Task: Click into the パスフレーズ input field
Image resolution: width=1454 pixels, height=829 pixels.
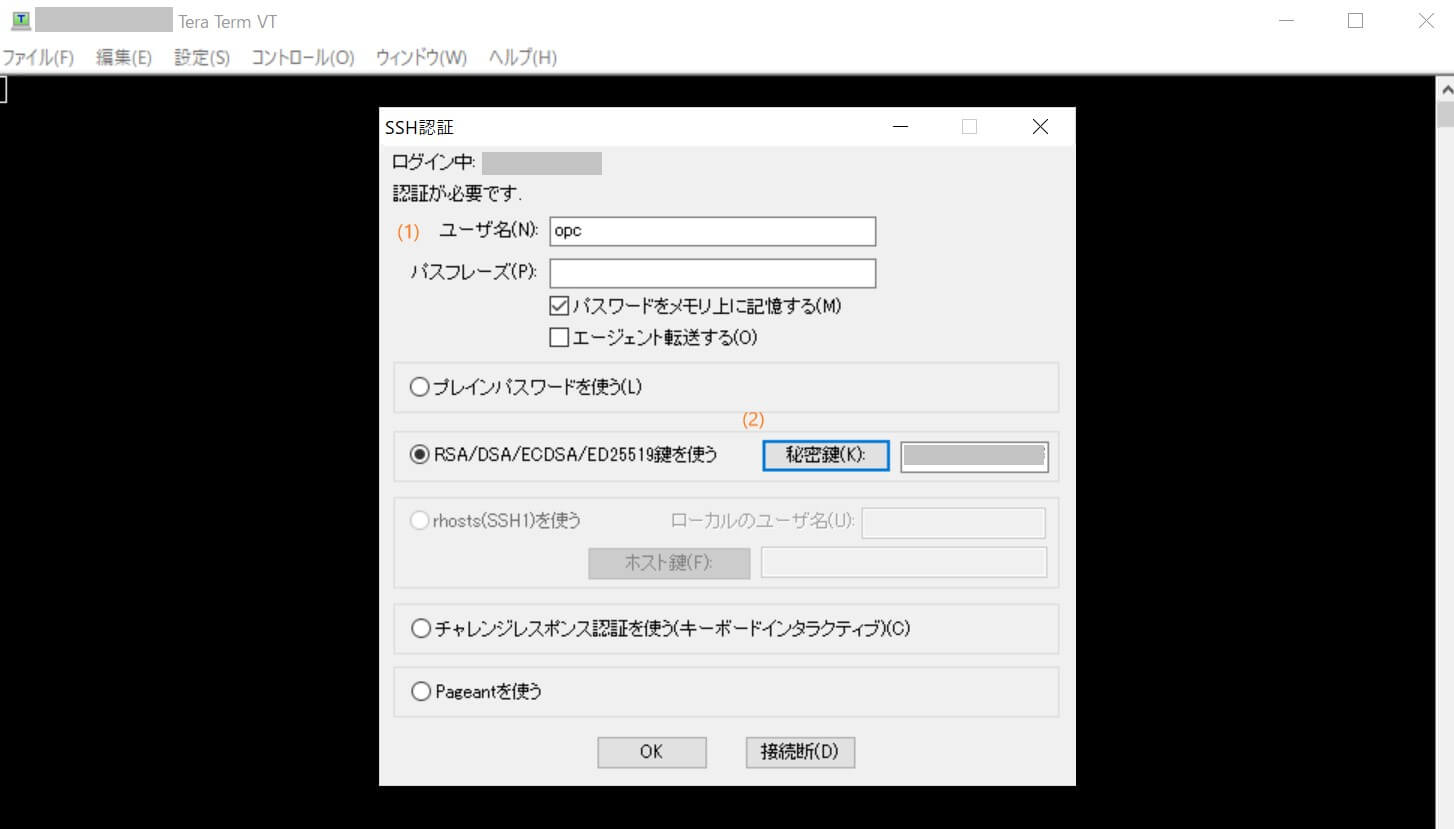Action: [713, 273]
